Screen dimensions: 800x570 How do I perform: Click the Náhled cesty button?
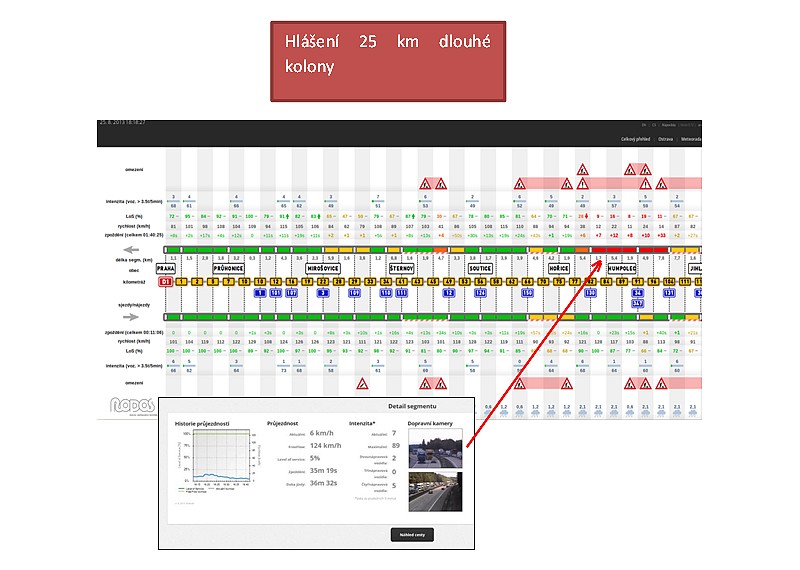[x=412, y=535]
